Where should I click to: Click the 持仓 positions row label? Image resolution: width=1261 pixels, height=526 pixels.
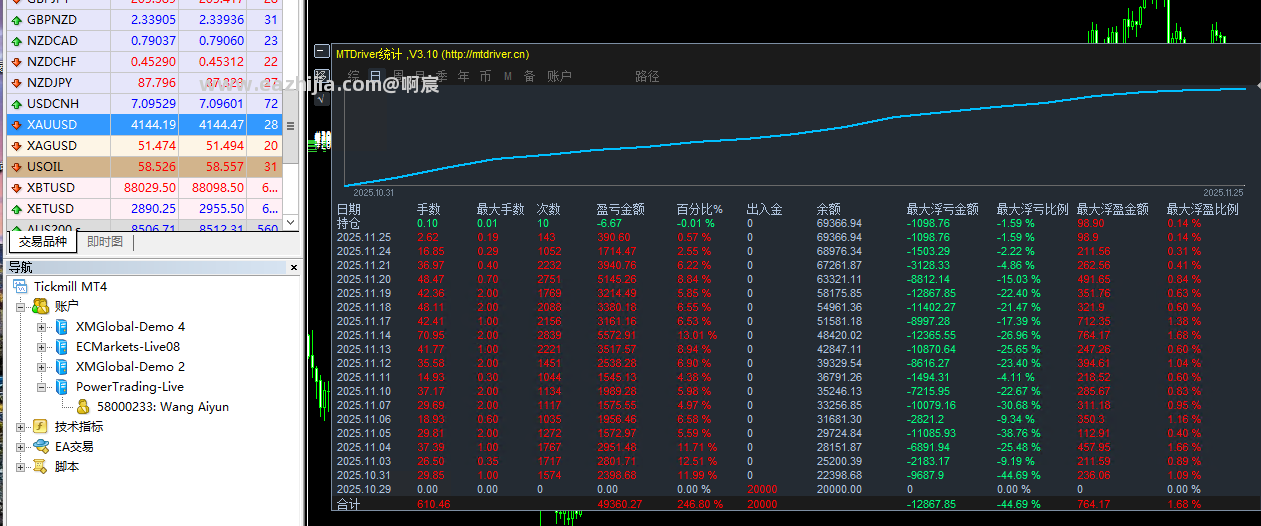pos(349,224)
